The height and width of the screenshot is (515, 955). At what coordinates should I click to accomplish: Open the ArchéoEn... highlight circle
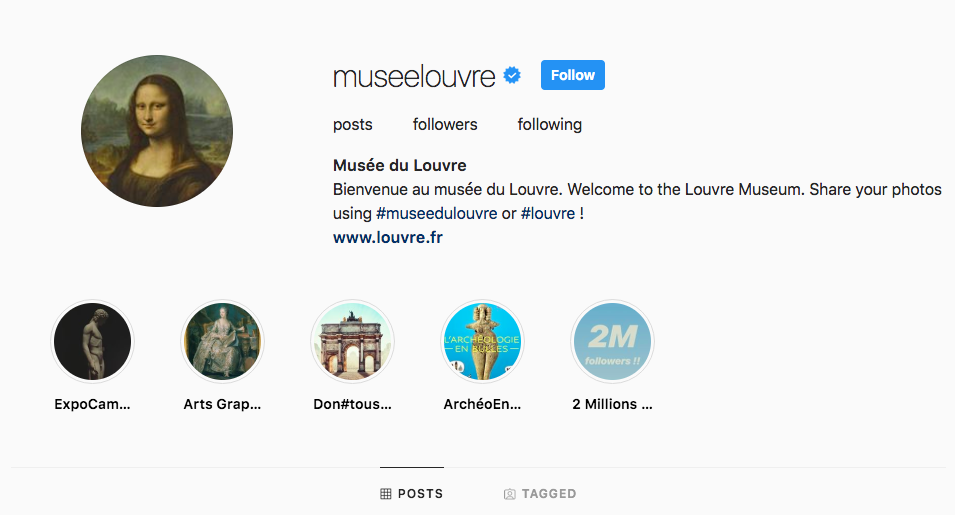tap(482, 342)
